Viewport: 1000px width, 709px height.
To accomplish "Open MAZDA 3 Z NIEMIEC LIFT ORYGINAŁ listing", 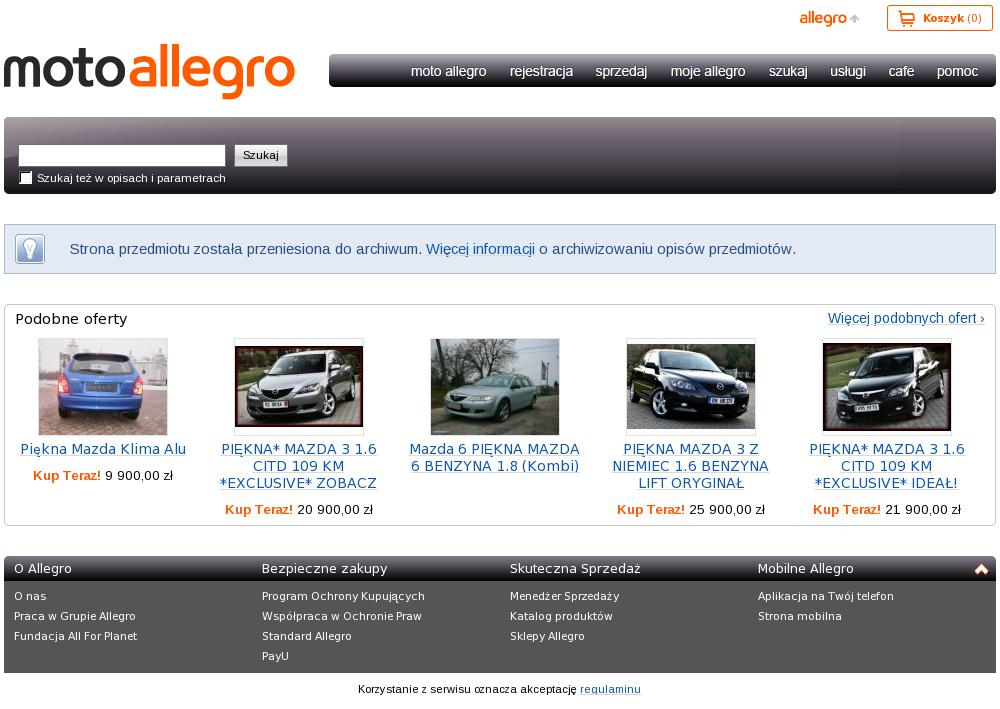I will [x=691, y=466].
